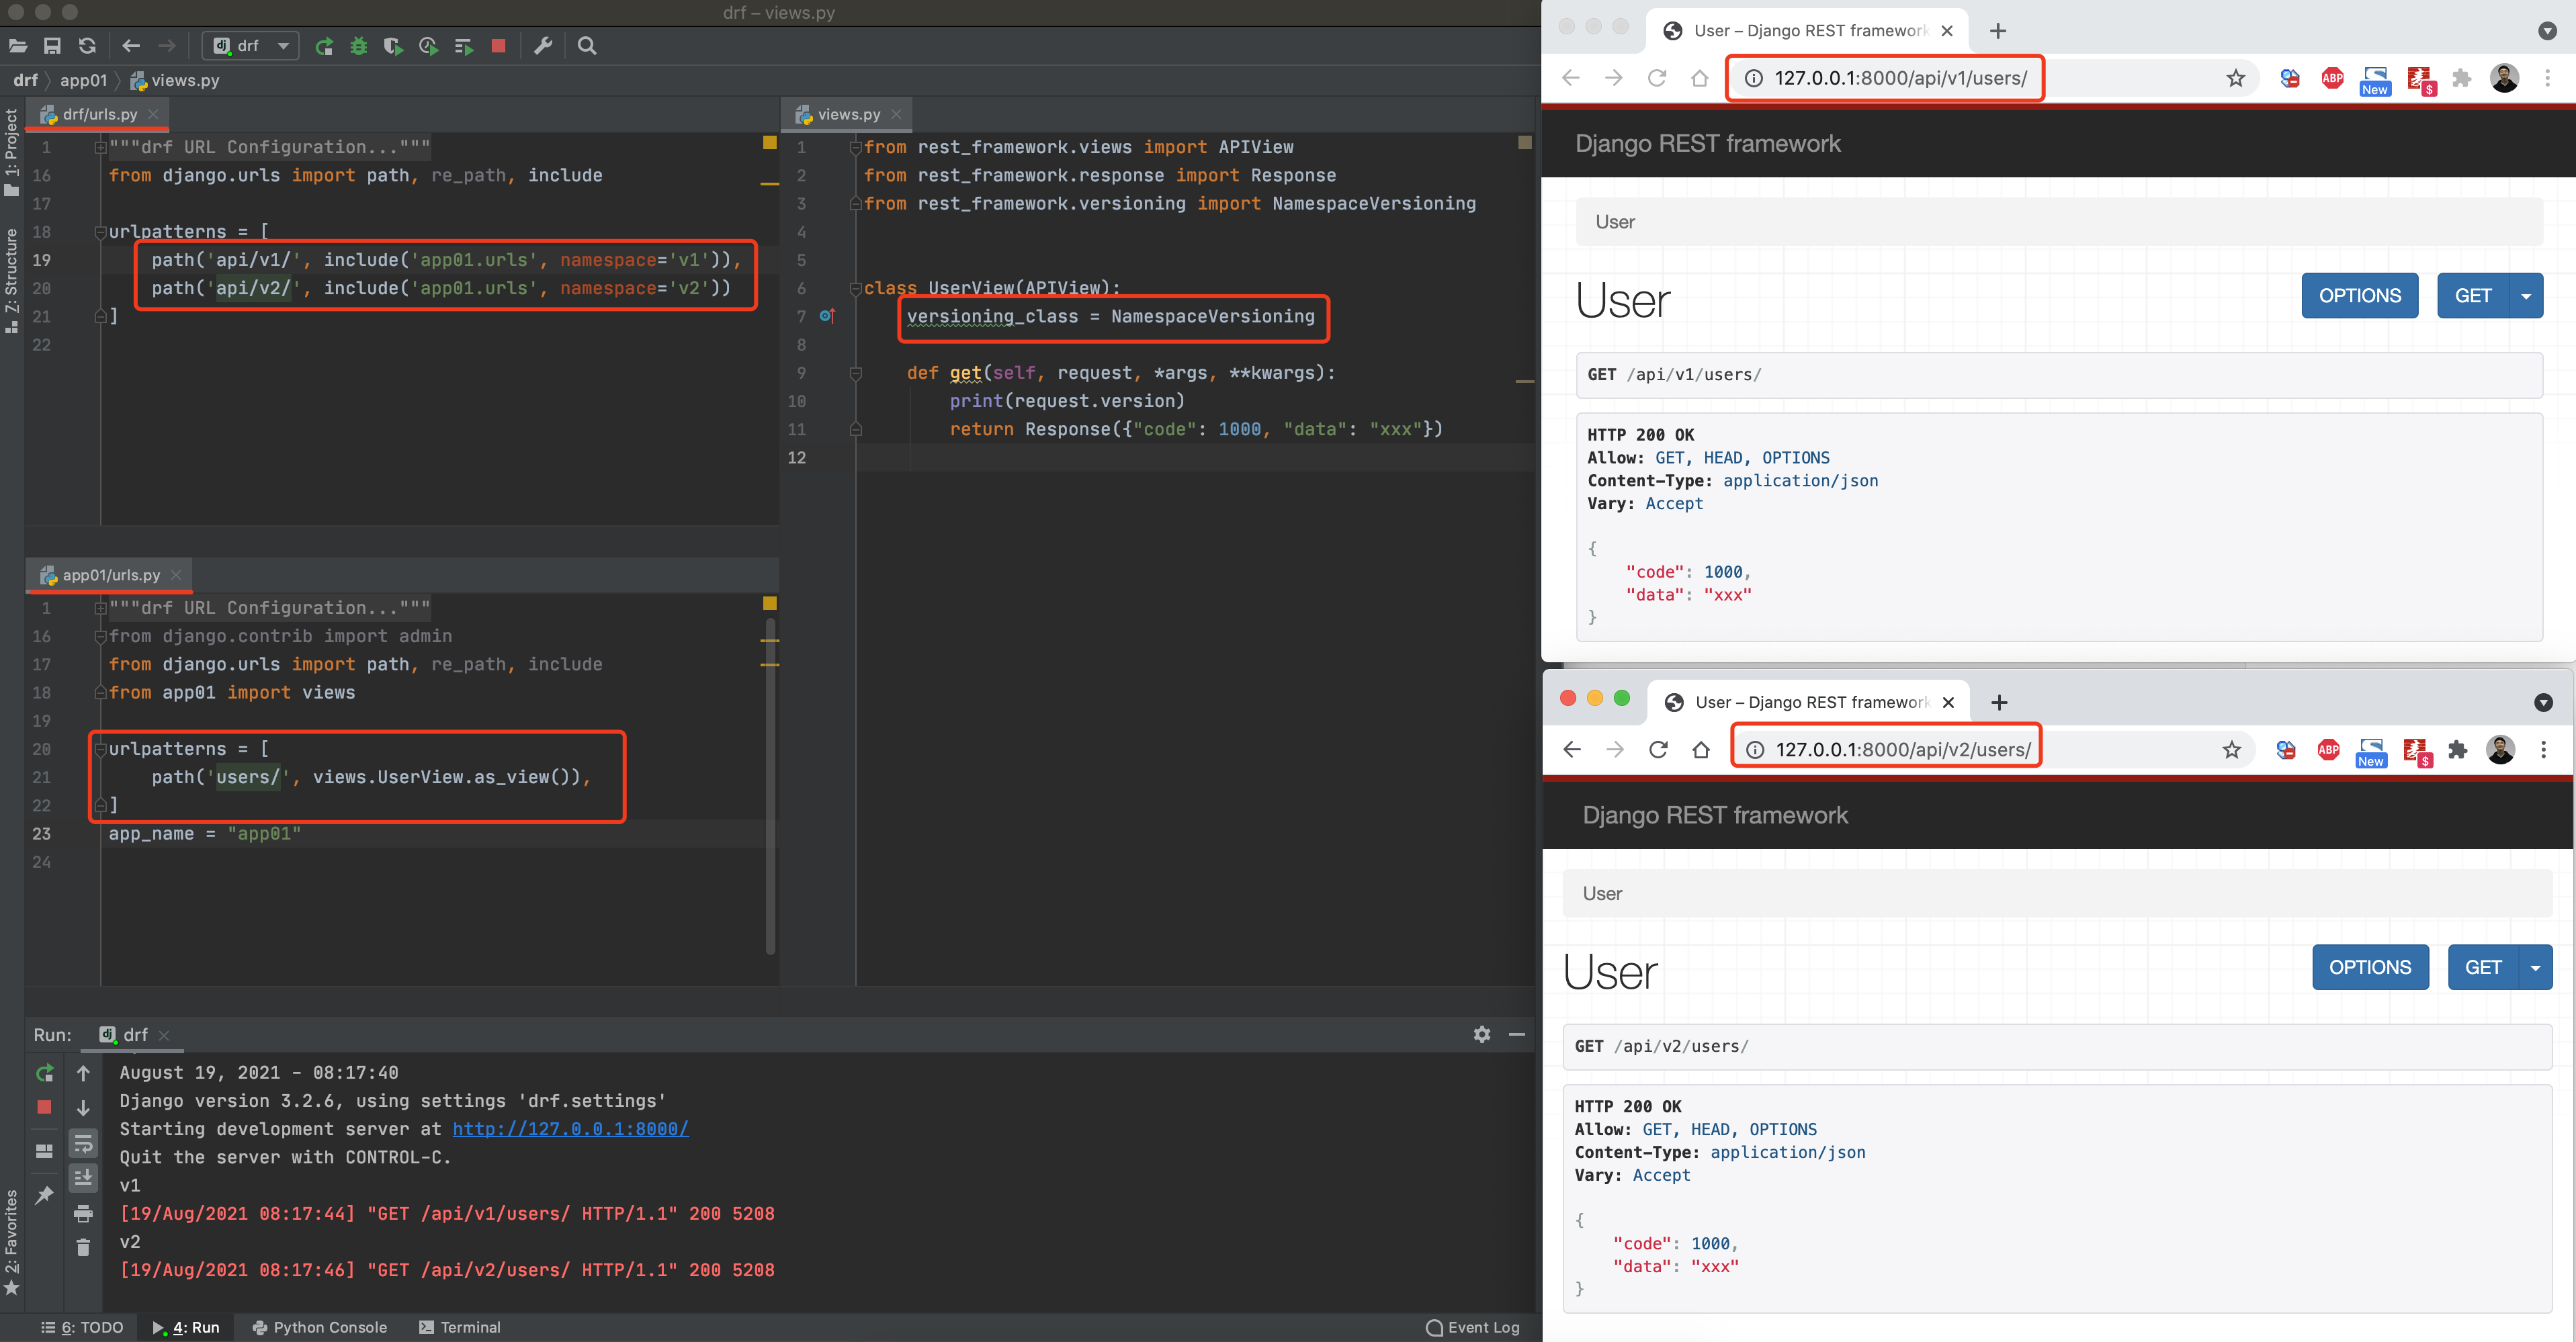
Task: Run drf with Coverage icon
Action: (x=393, y=46)
